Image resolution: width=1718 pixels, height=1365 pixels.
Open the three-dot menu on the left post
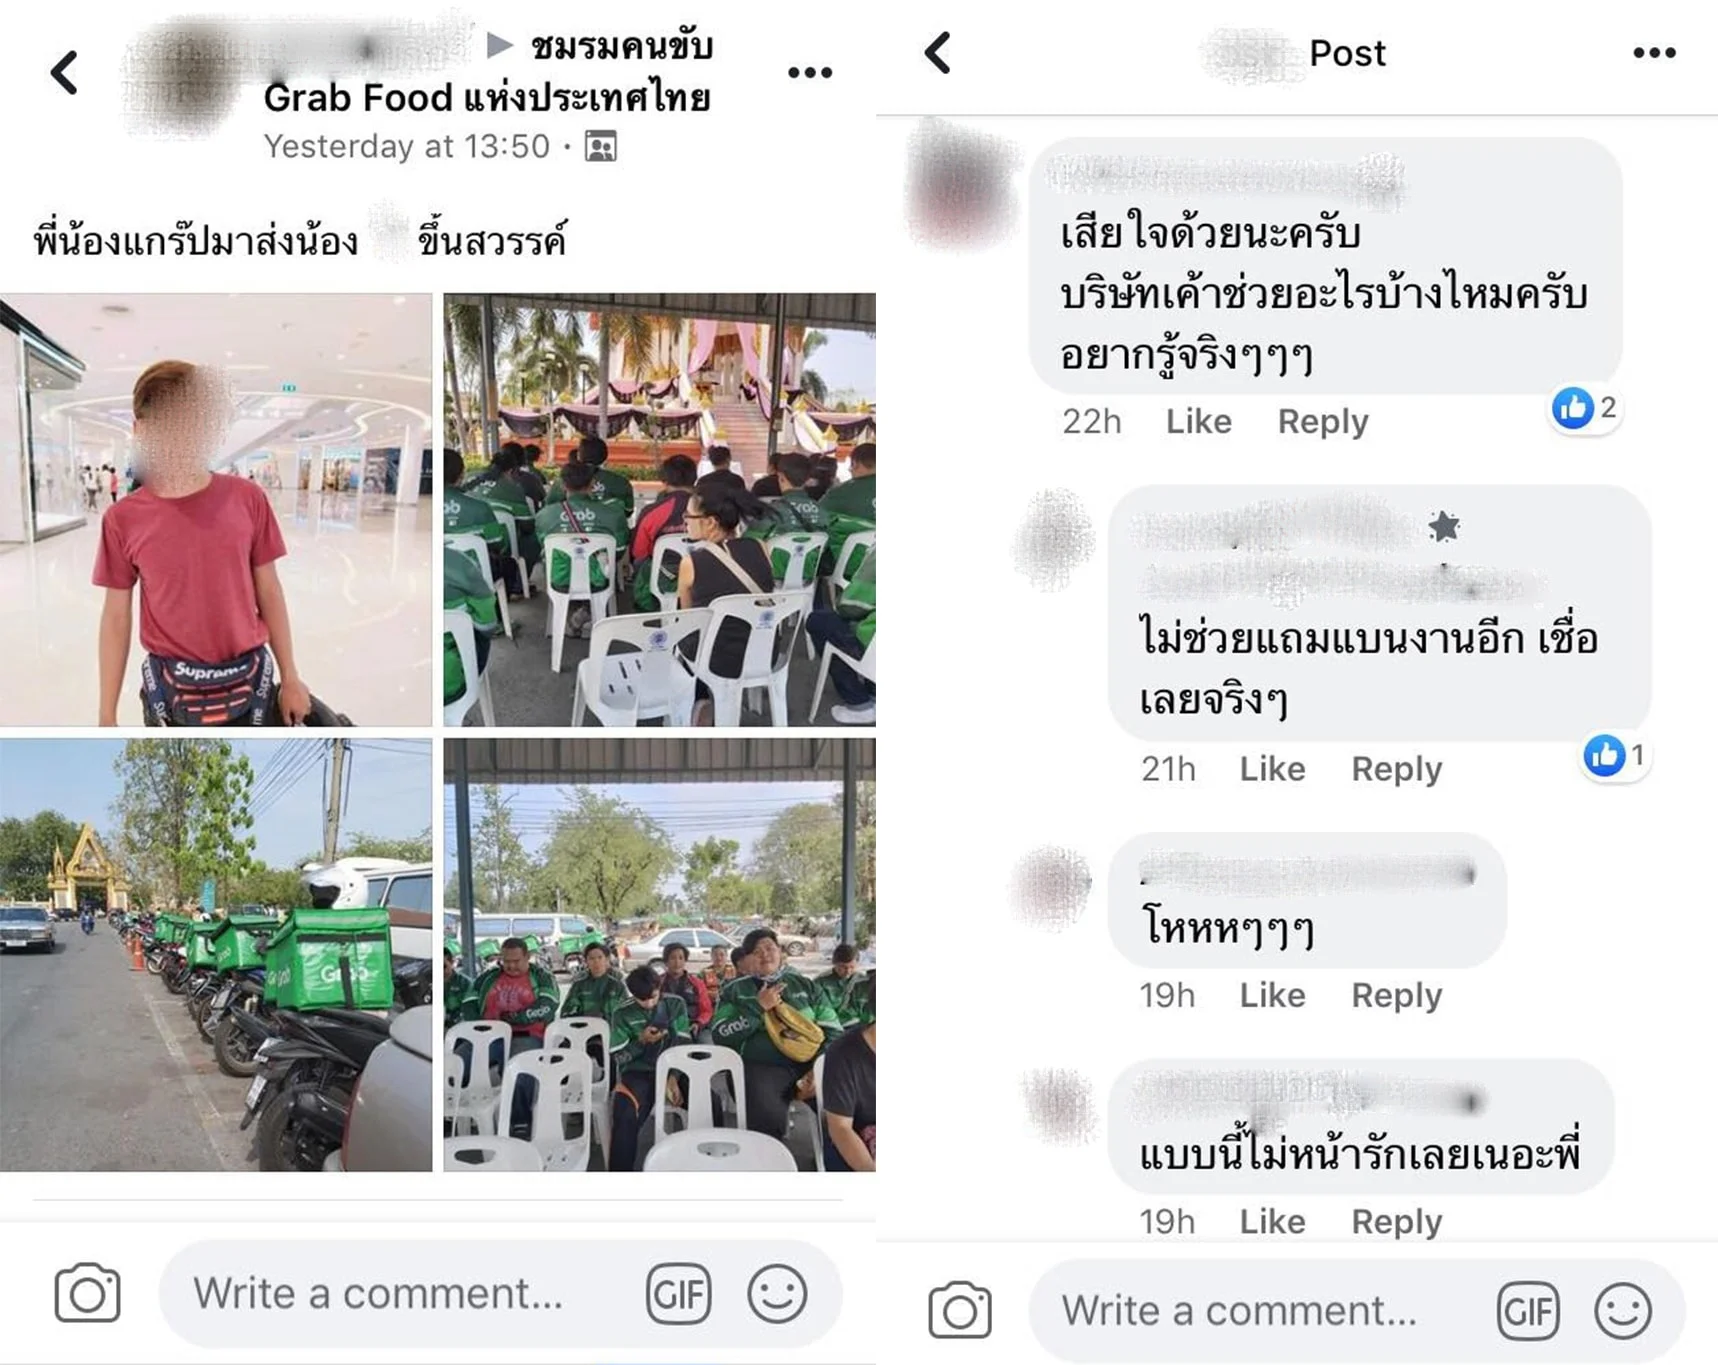click(809, 73)
